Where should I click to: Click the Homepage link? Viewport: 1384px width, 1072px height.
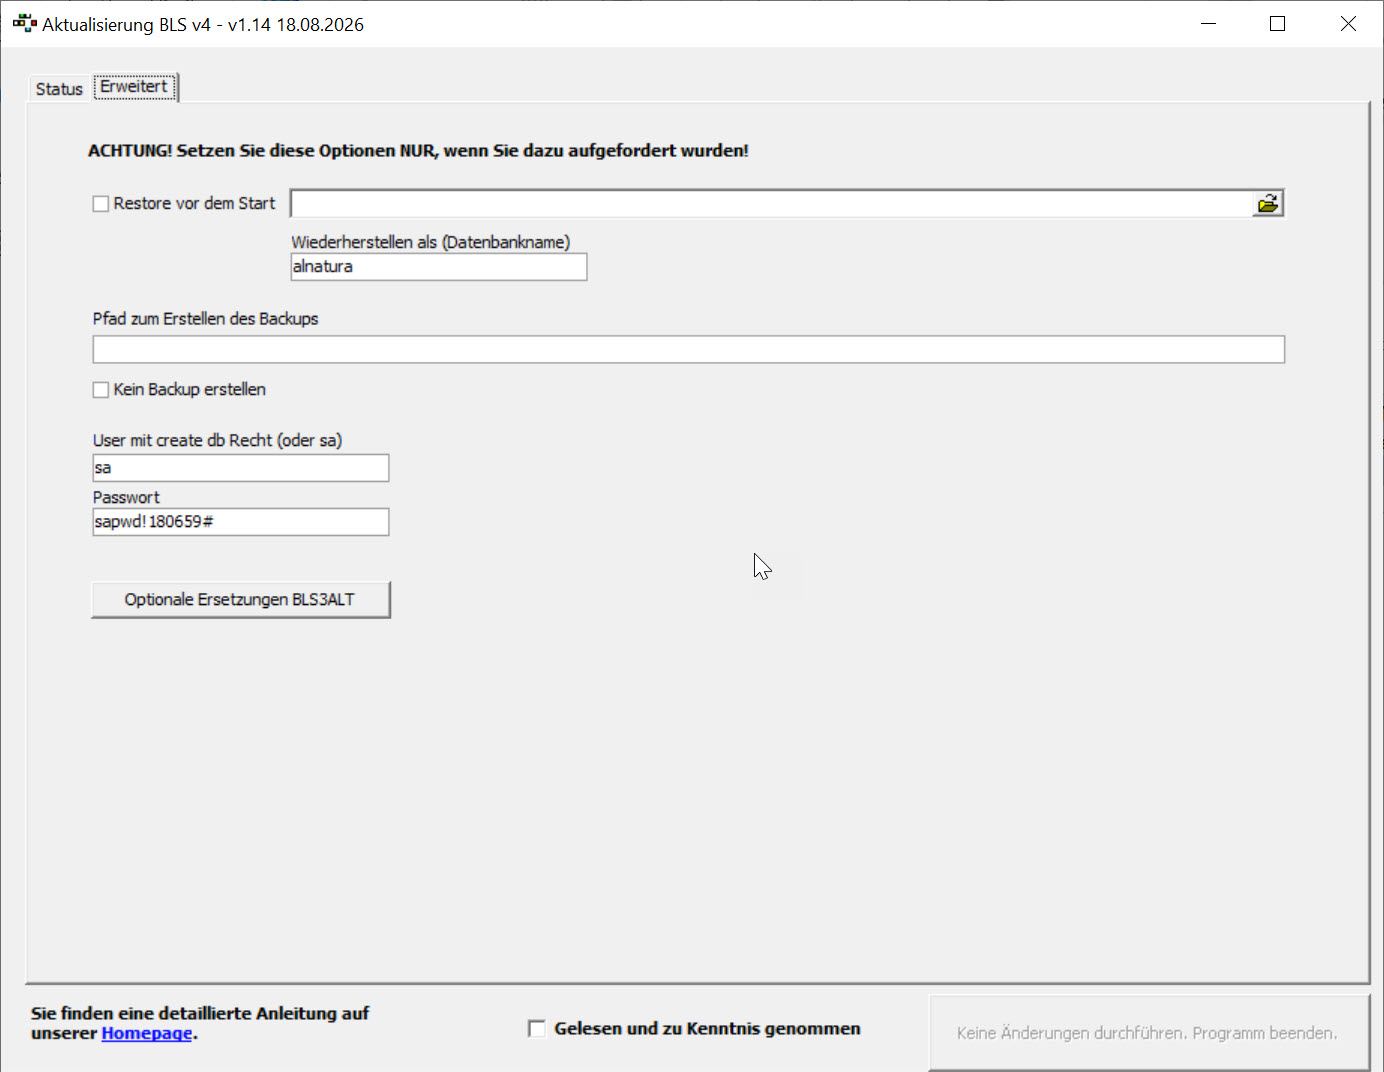(147, 1033)
